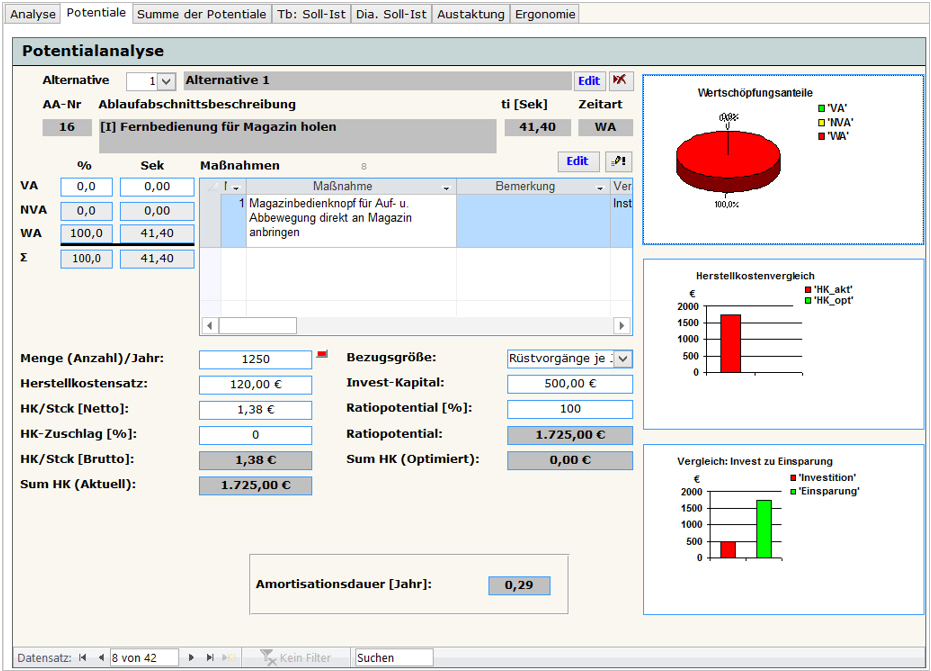Click the NVA percent field

click(x=86, y=211)
